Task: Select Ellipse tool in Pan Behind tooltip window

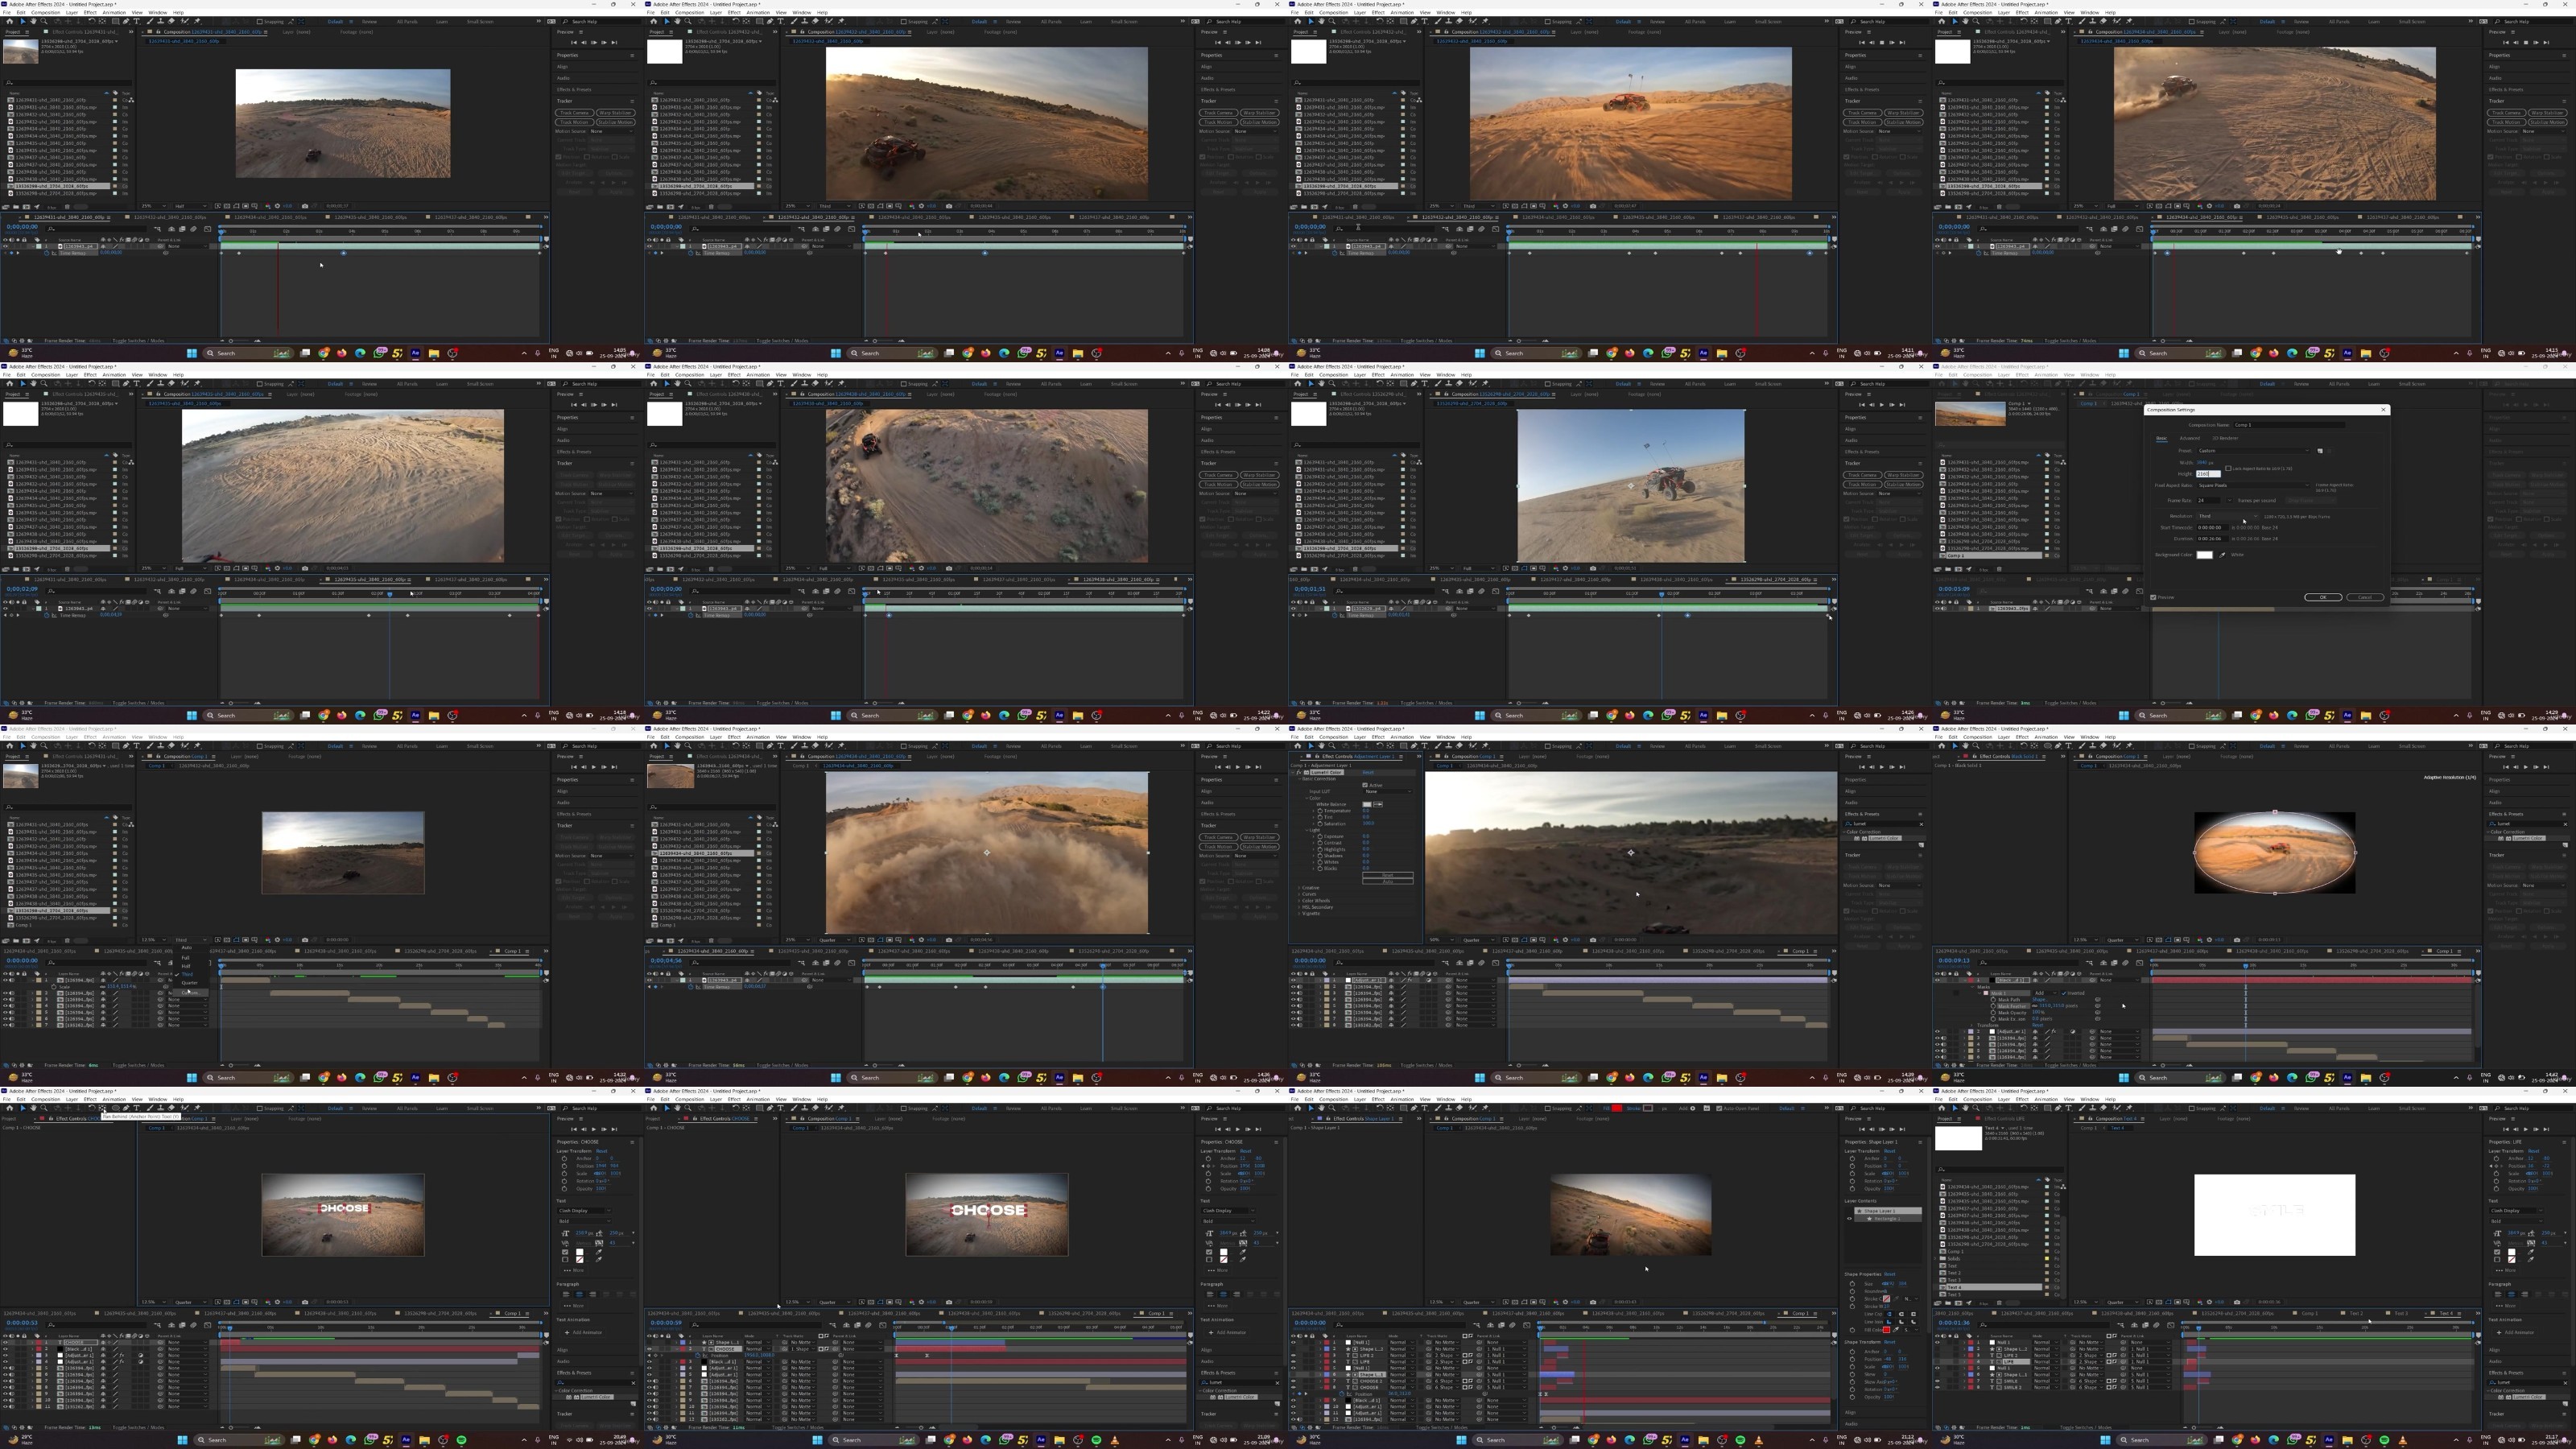Action: tap(116, 1108)
